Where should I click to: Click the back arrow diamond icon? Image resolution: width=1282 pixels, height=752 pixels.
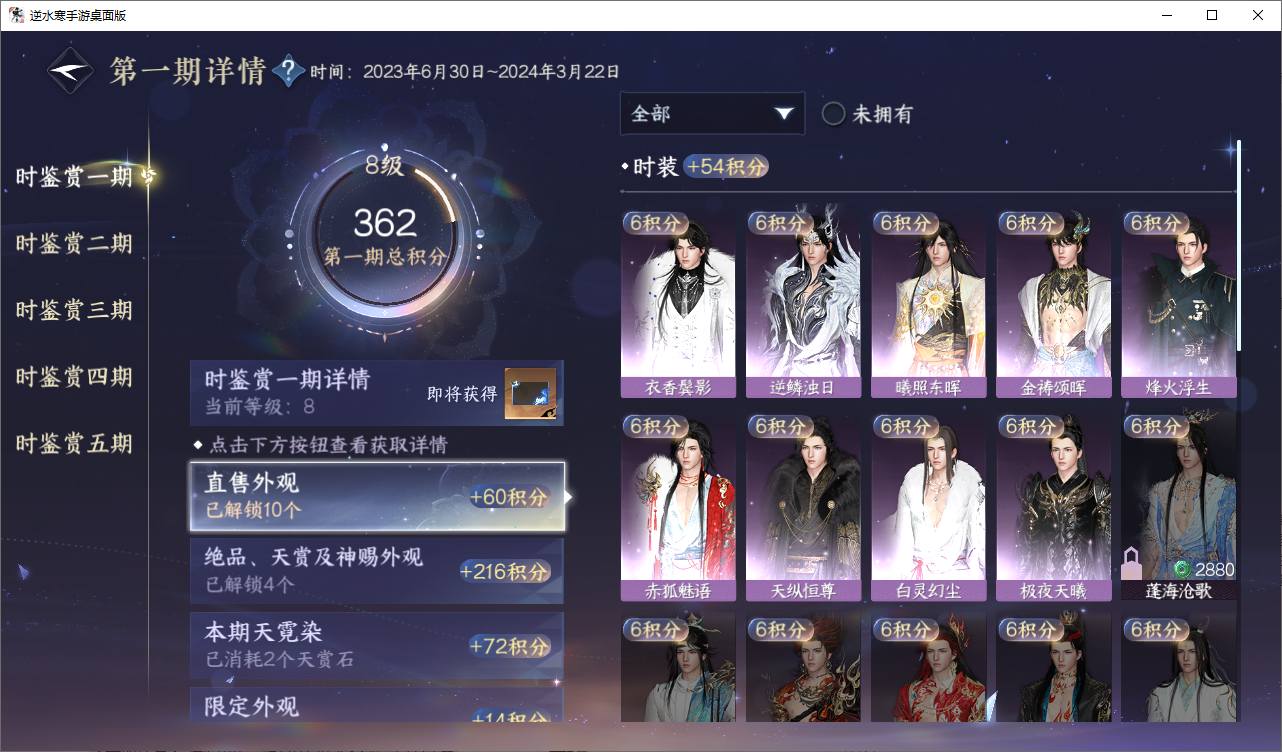point(71,71)
